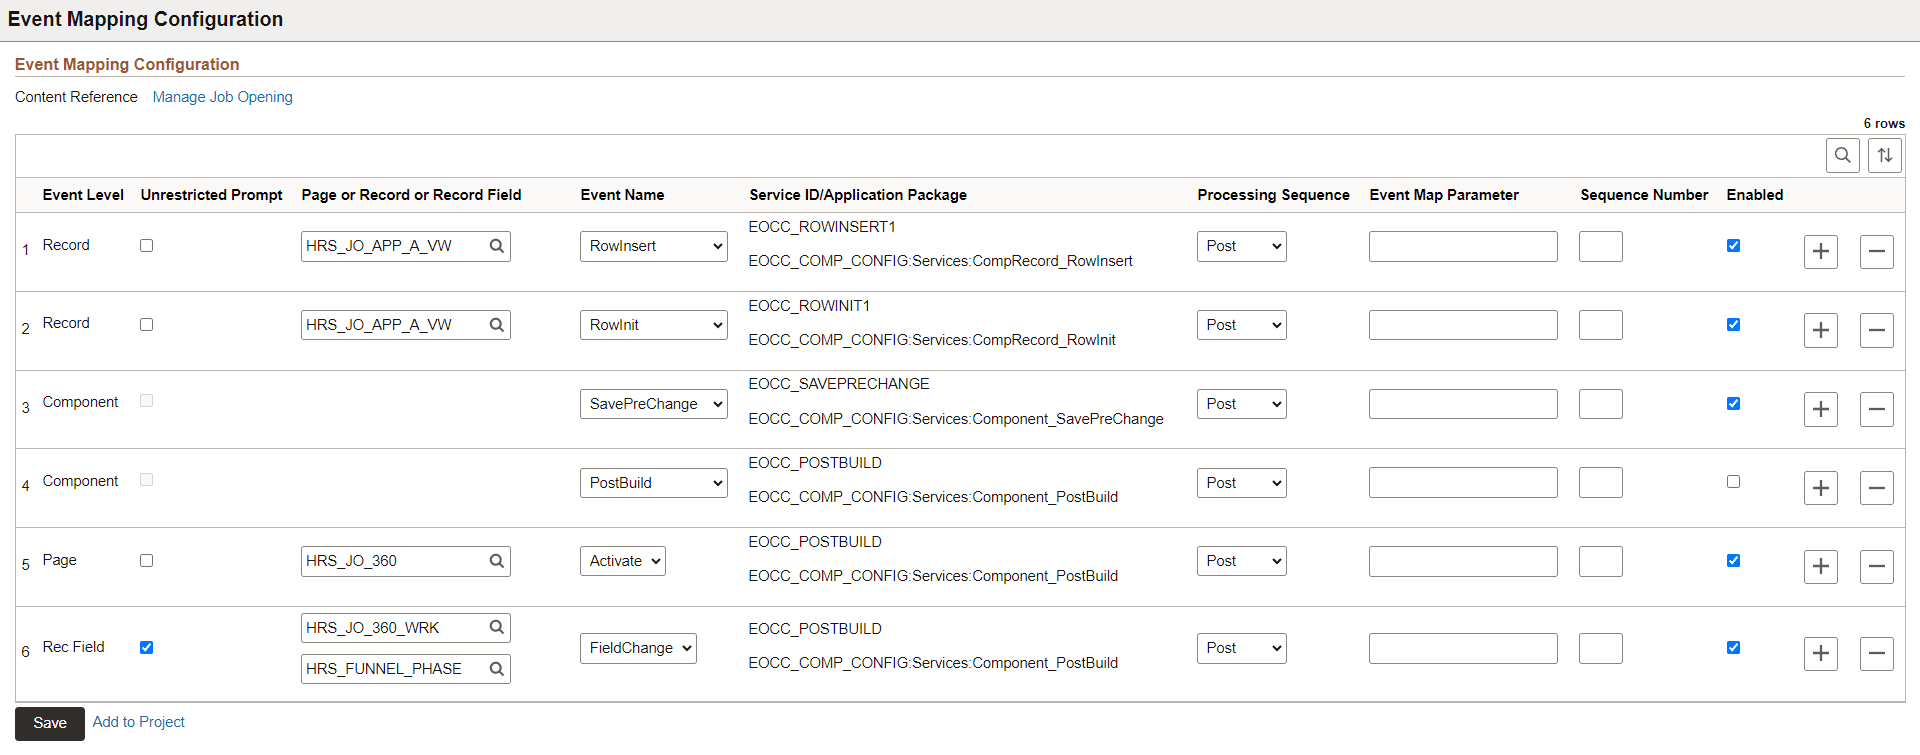1920x755 pixels.
Task: Delete row 1 with the minus button
Action: click(x=1876, y=251)
